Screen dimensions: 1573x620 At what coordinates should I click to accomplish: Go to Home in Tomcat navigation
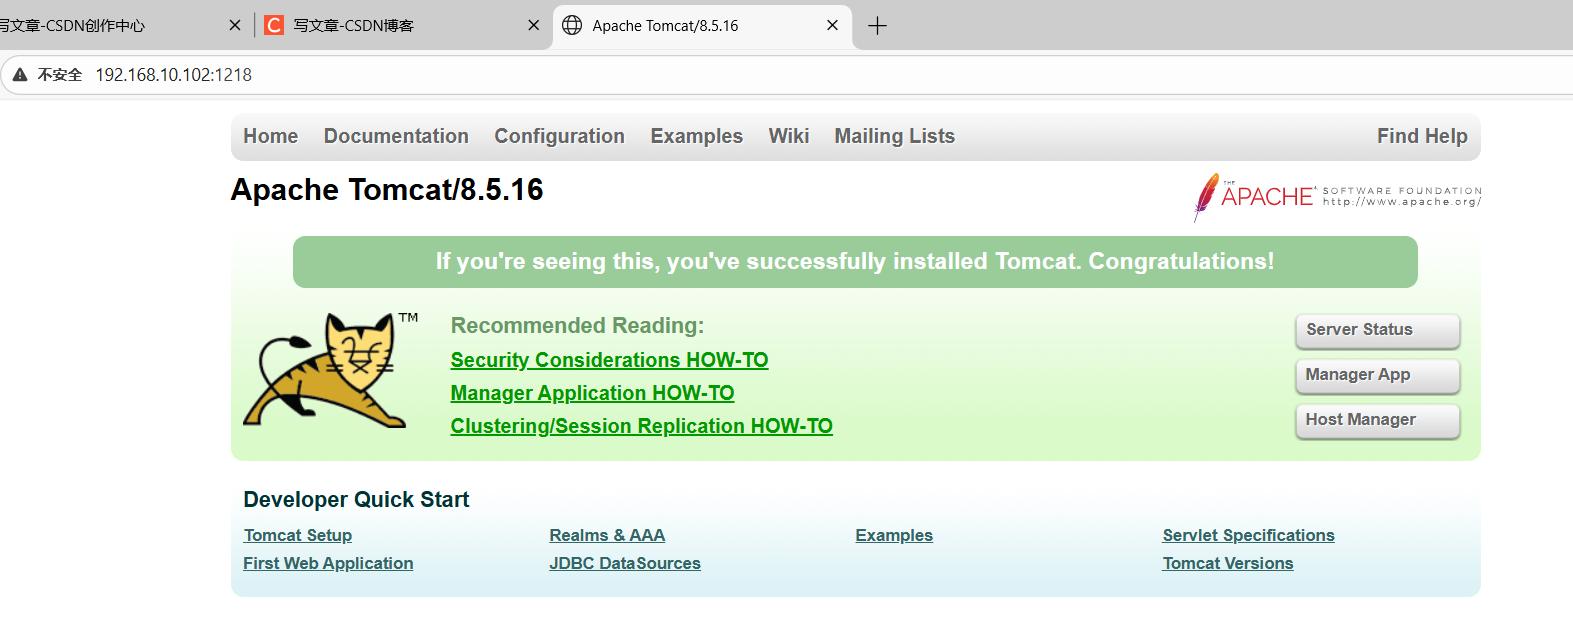271,136
